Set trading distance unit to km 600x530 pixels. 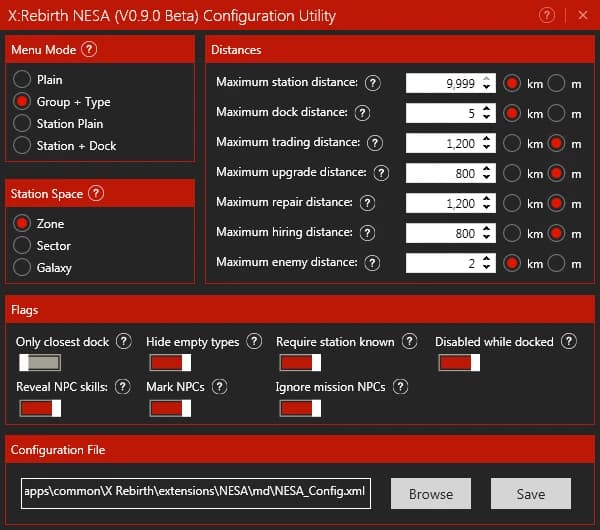[x=512, y=143]
